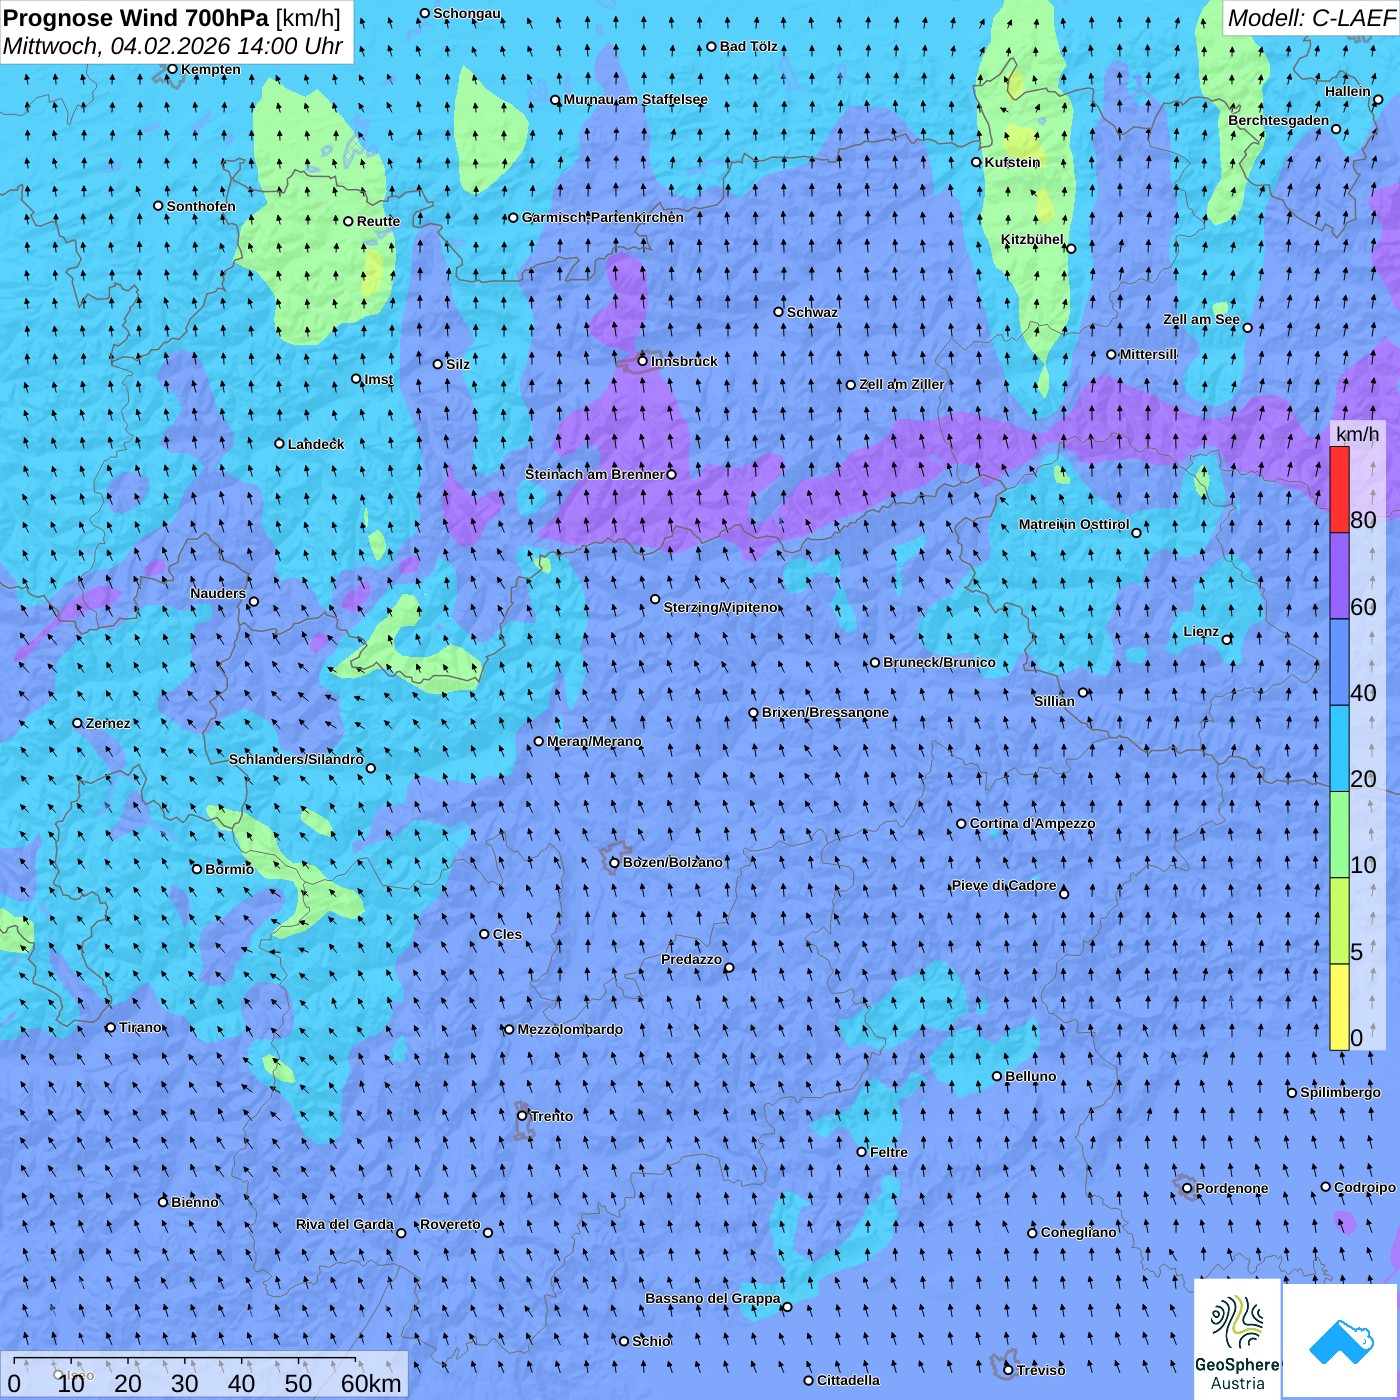Click the 'Brixen/Bressanone' label
The width and height of the screenshot is (1400, 1400).
pyautogui.click(x=825, y=712)
